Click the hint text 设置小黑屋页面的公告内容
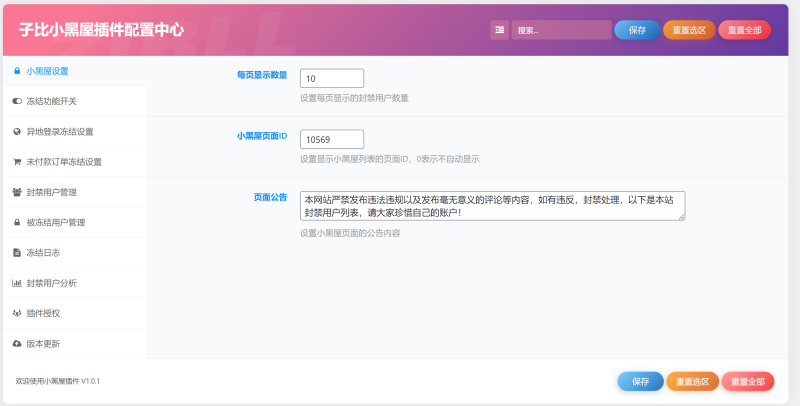800x406 pixels. coord(350,233)
